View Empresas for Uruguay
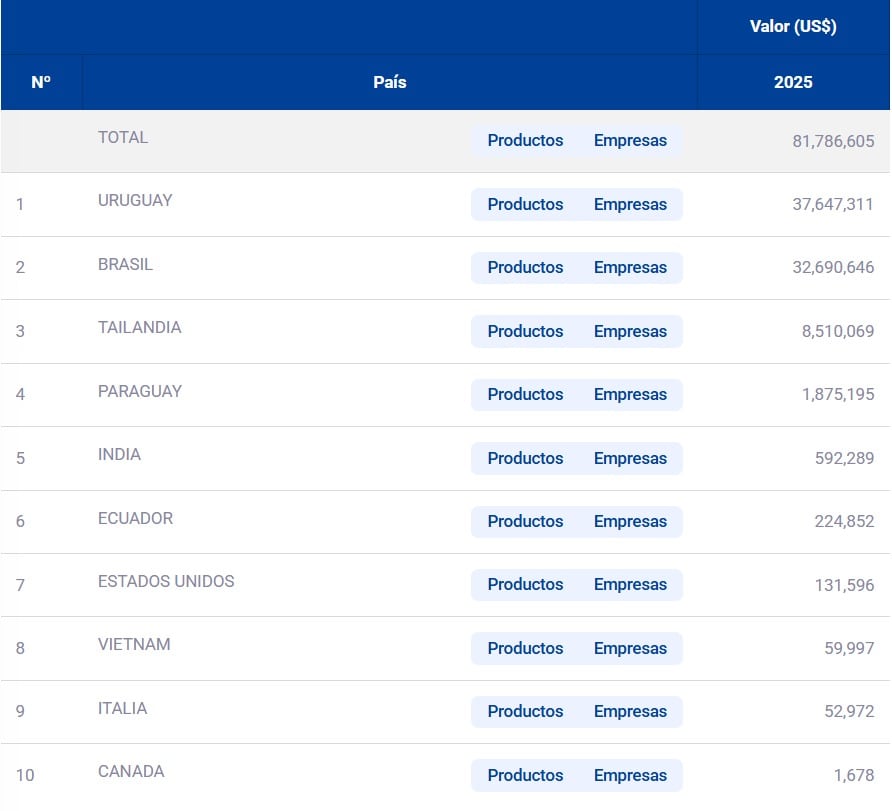The height and width of the screenshot is (811, 892). click(x=630, y=204)
